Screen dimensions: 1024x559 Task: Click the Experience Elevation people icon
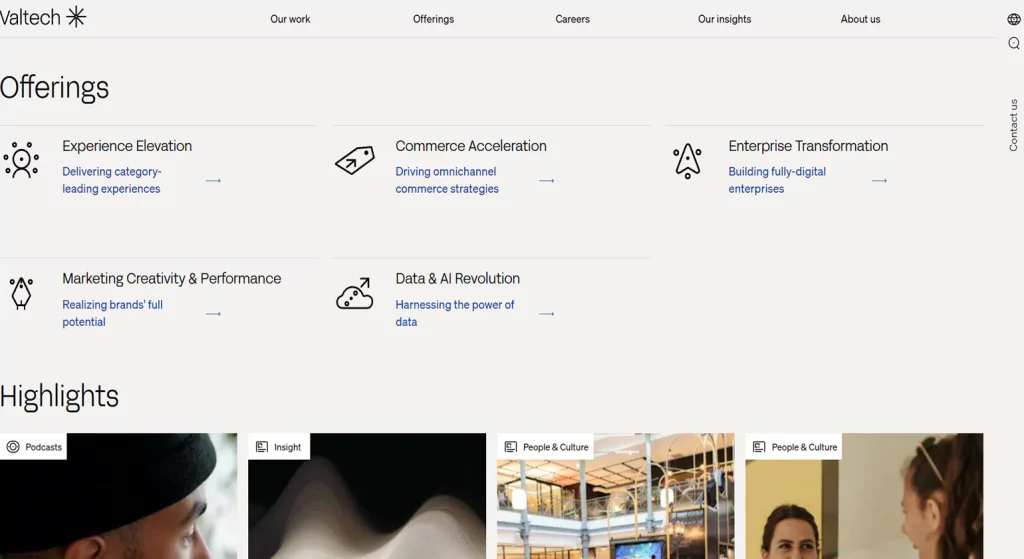(x=21, y=160)
